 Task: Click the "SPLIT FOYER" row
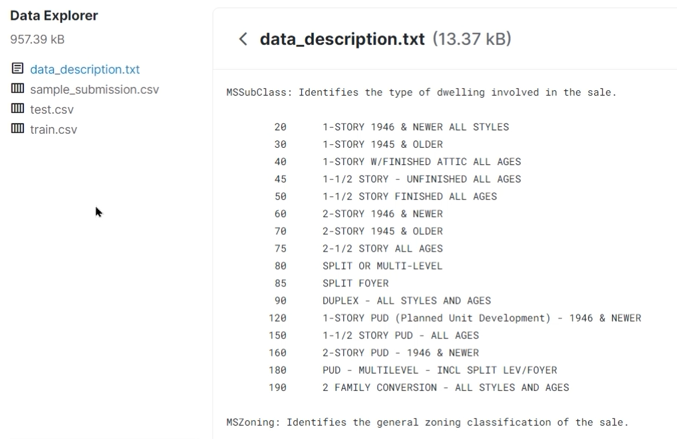coord(355,283)
